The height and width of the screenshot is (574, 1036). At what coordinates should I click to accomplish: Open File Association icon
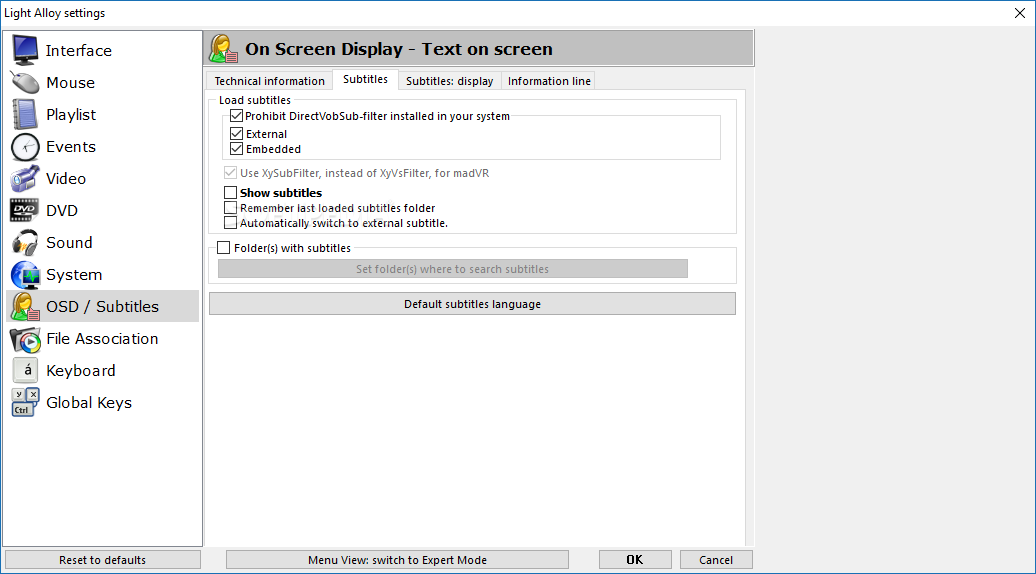point(25,339)
